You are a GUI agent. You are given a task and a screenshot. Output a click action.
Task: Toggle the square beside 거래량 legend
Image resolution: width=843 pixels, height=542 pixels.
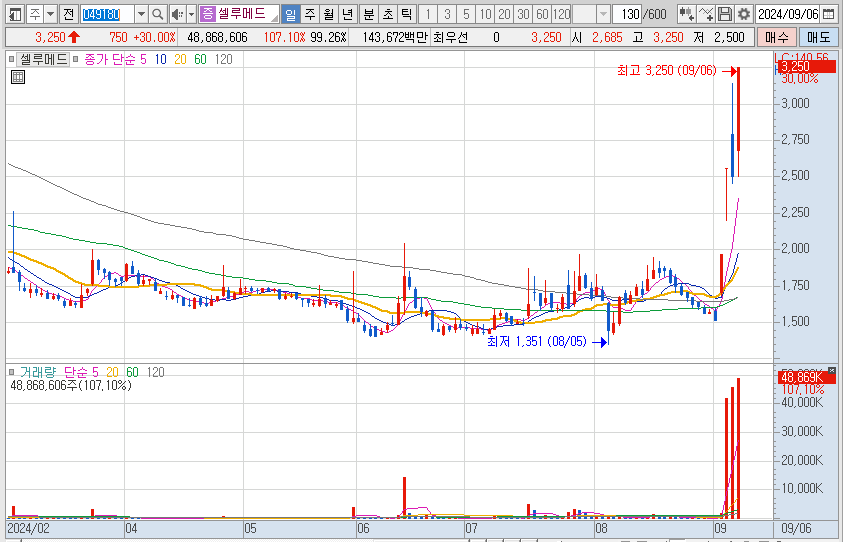pyautogui.click(x=12, y=372)
